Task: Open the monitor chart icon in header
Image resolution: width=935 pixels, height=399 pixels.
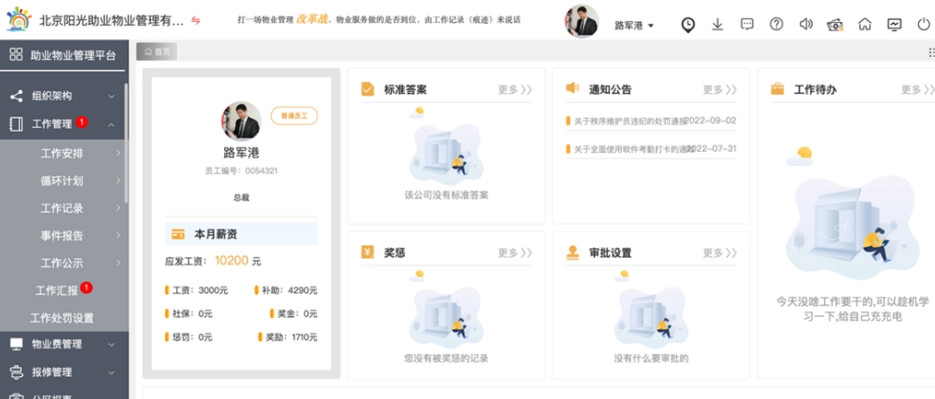Action: click(x=894, y=24)
